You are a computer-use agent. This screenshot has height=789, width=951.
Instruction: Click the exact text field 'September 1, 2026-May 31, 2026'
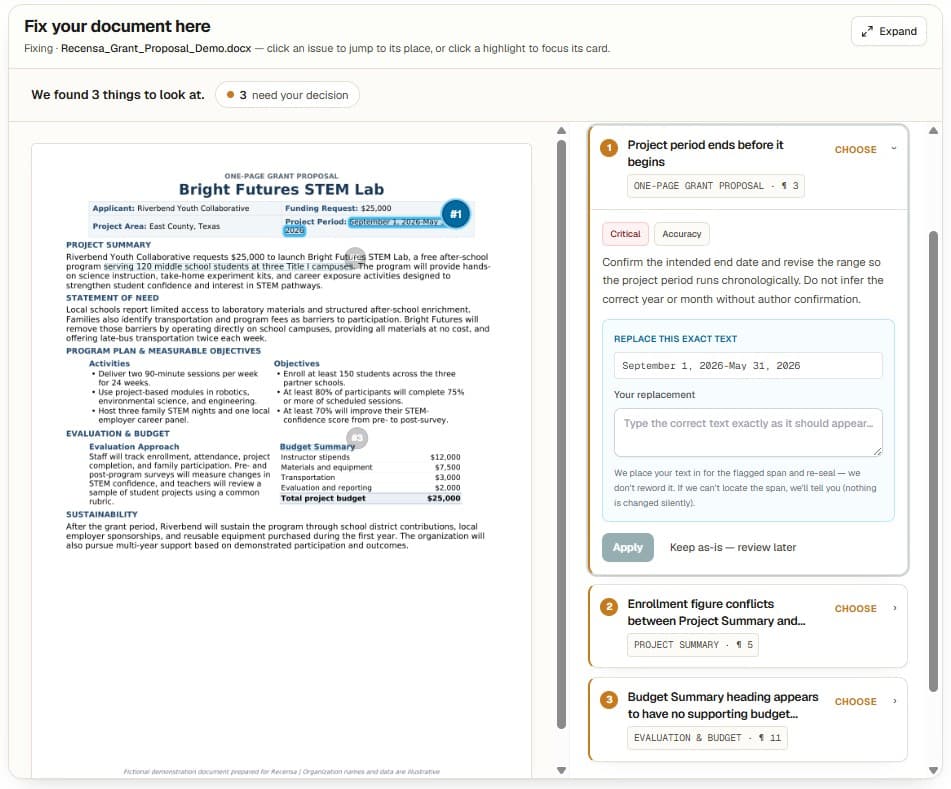pos(748,366)
